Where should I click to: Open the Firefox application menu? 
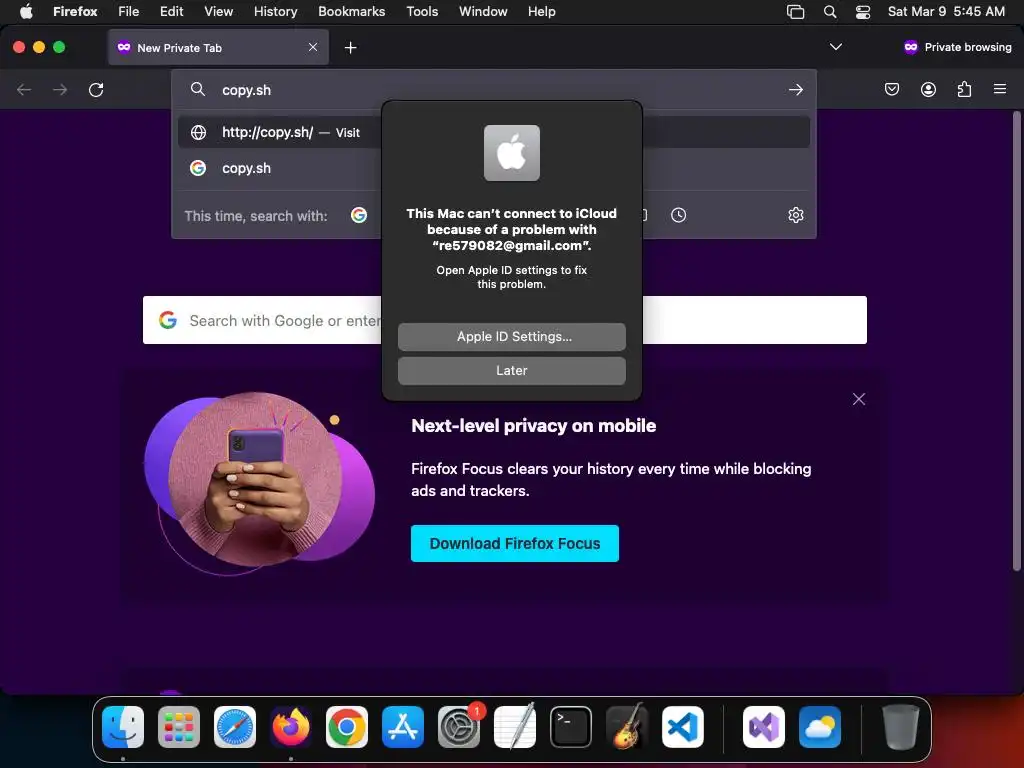click(x=999, y=89)
